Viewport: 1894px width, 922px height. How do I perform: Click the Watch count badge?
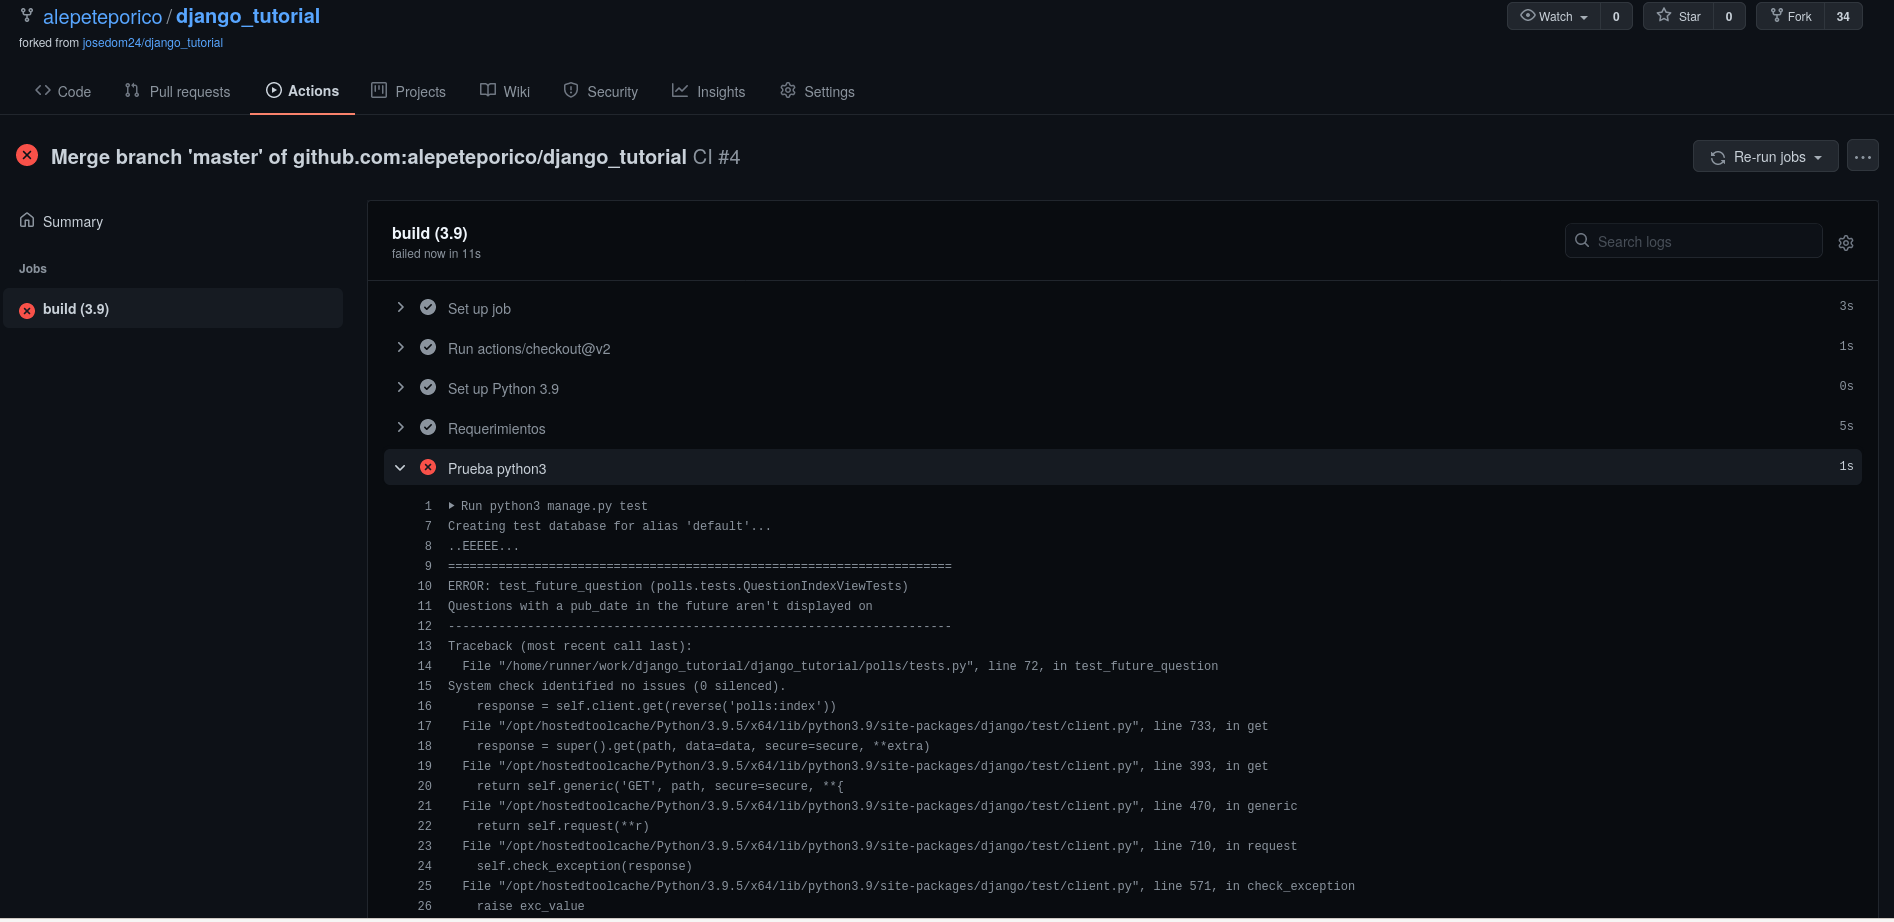1616,16
